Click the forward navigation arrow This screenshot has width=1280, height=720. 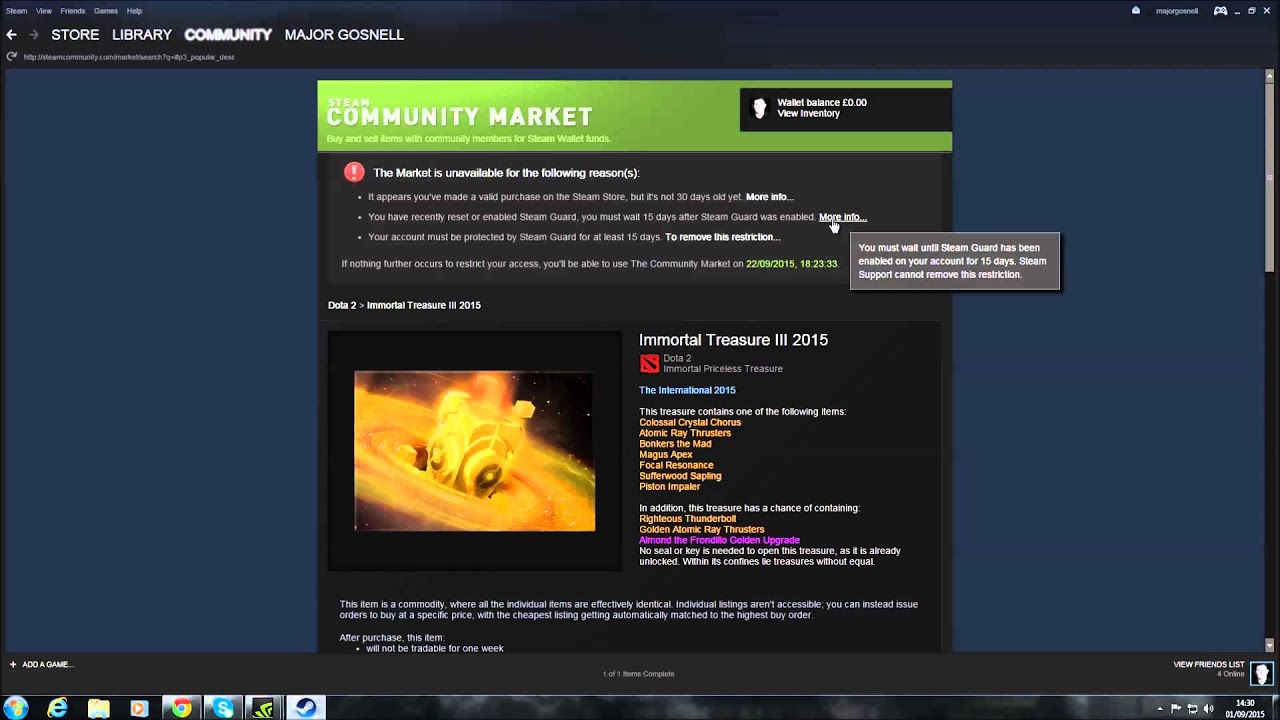(x=33, y=35)
